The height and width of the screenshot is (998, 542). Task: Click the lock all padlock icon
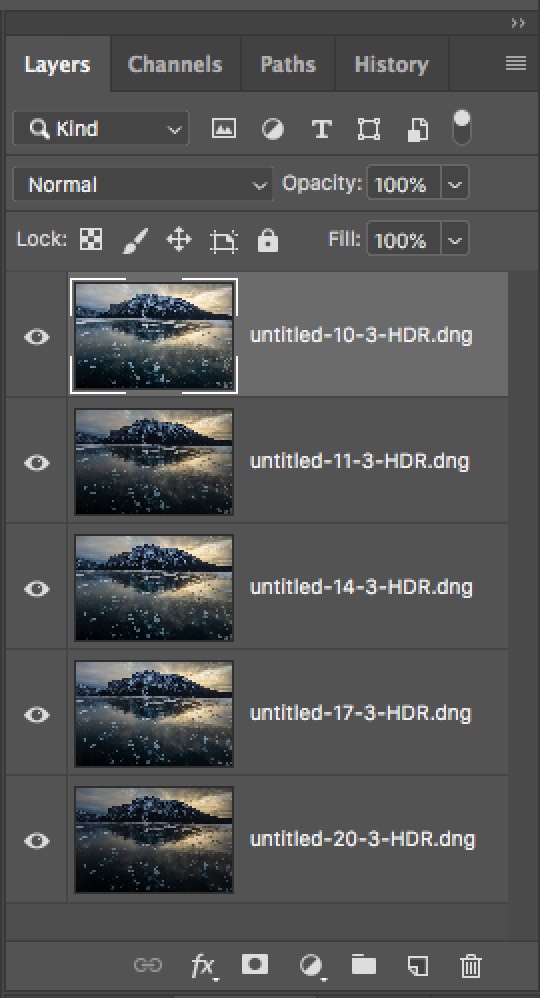(268, 241)
